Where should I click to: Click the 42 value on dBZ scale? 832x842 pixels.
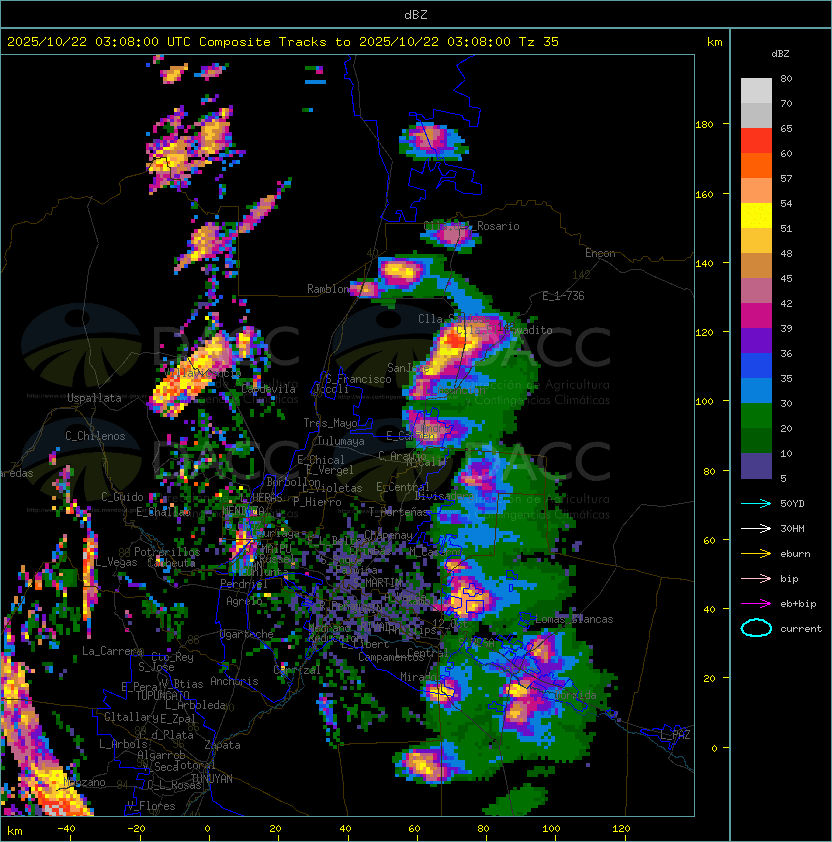tap(786, 303)
